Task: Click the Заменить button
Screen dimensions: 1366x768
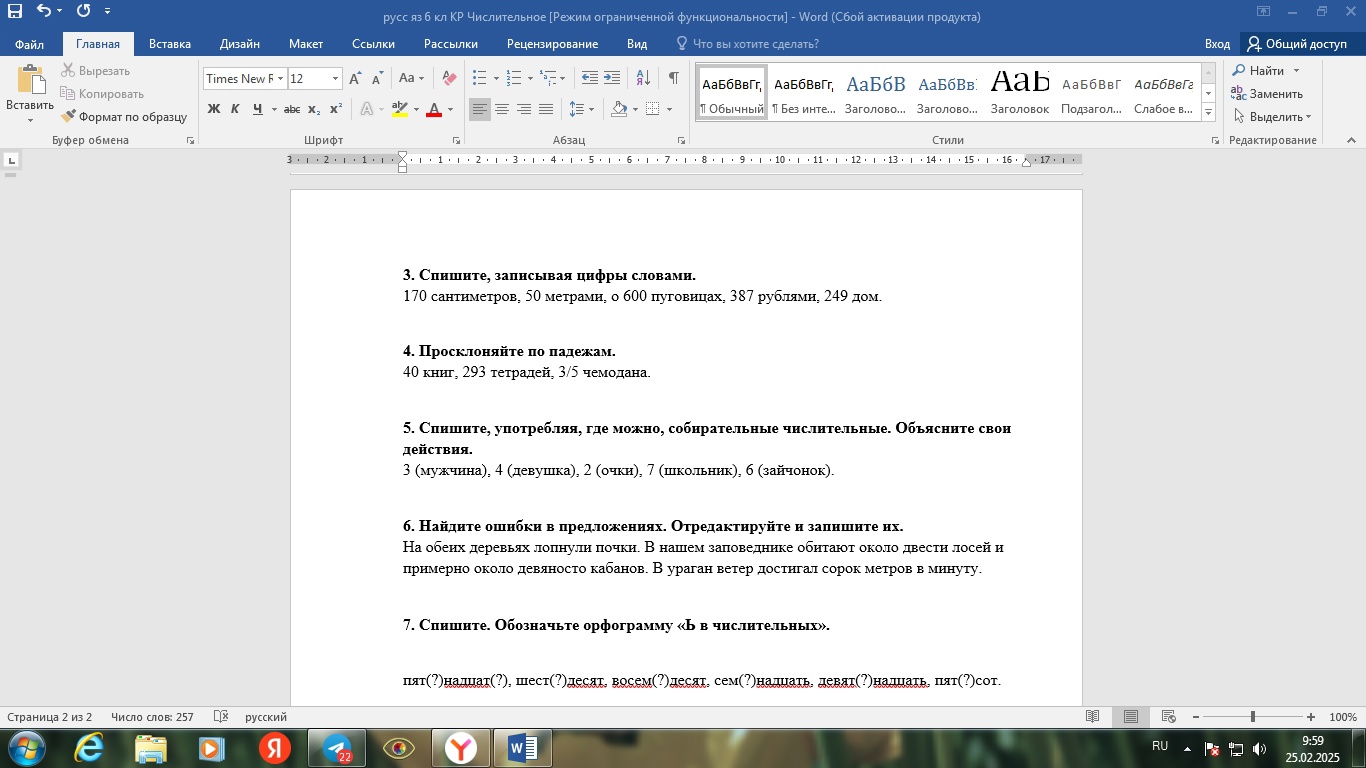Action: click(x=1266, y=94)
